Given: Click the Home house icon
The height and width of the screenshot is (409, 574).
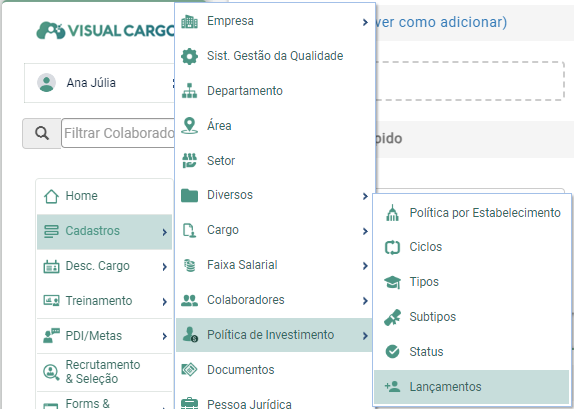Looking at the screenshot, I should pos(51,196).
